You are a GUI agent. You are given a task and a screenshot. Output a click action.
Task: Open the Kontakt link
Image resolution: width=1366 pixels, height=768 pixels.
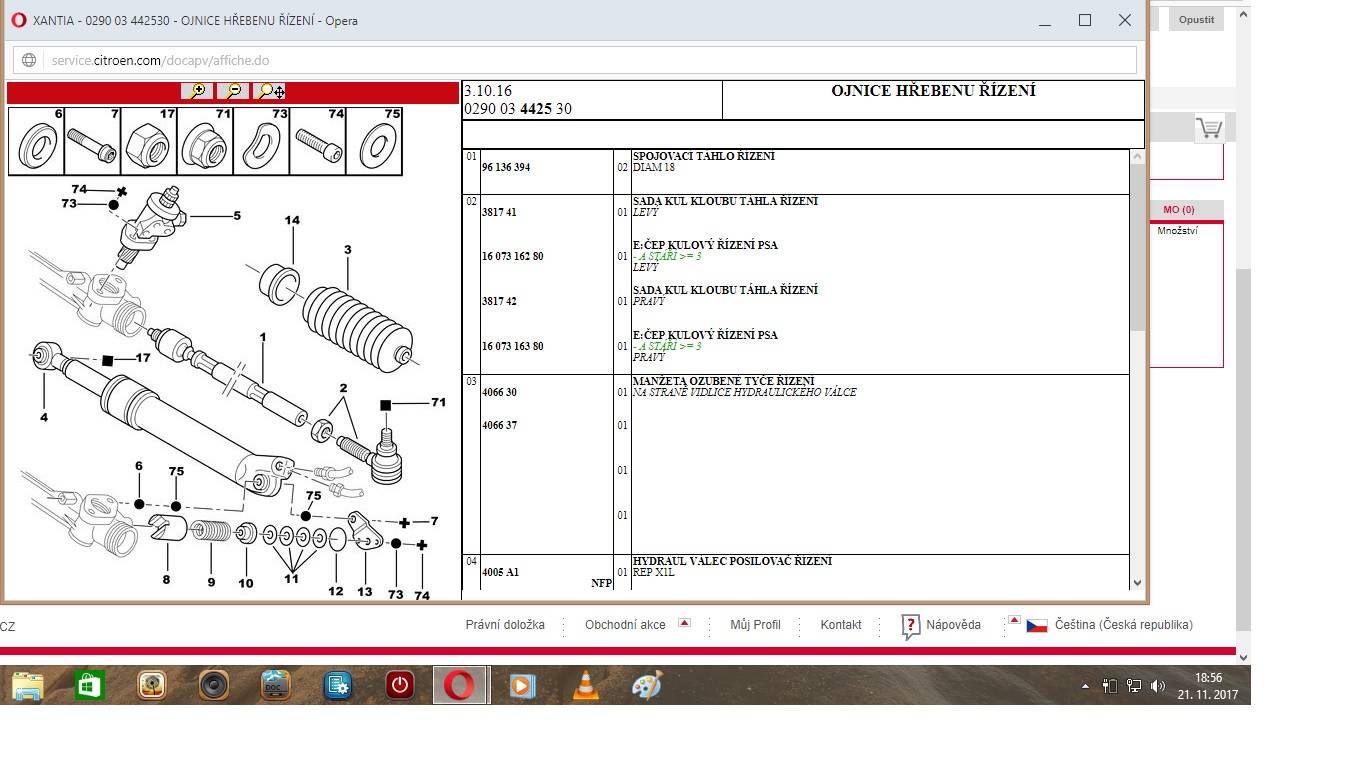click(x=841, y=624)
